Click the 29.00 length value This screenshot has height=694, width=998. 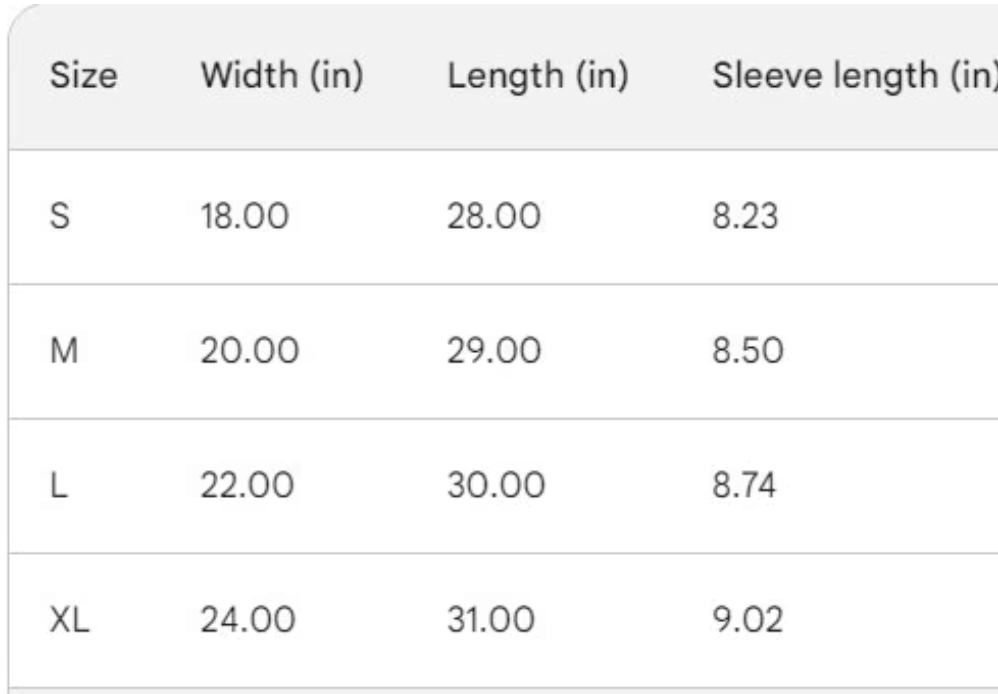[x=494, y=351]
